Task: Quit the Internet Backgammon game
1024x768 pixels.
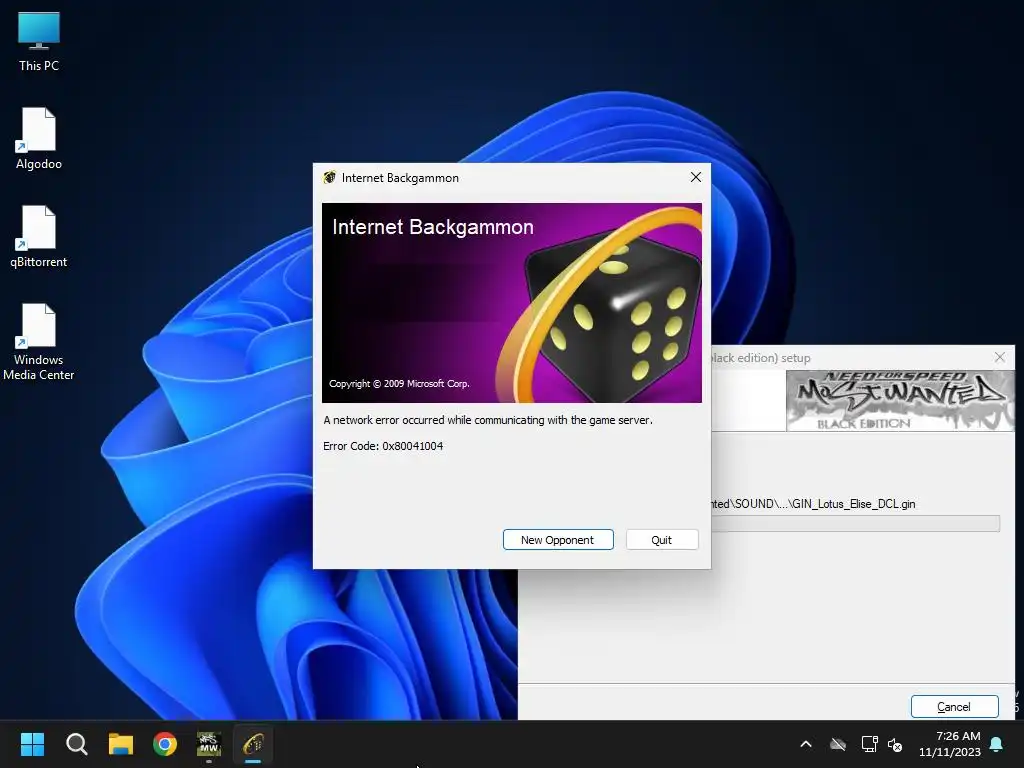Action: (662, 539)
